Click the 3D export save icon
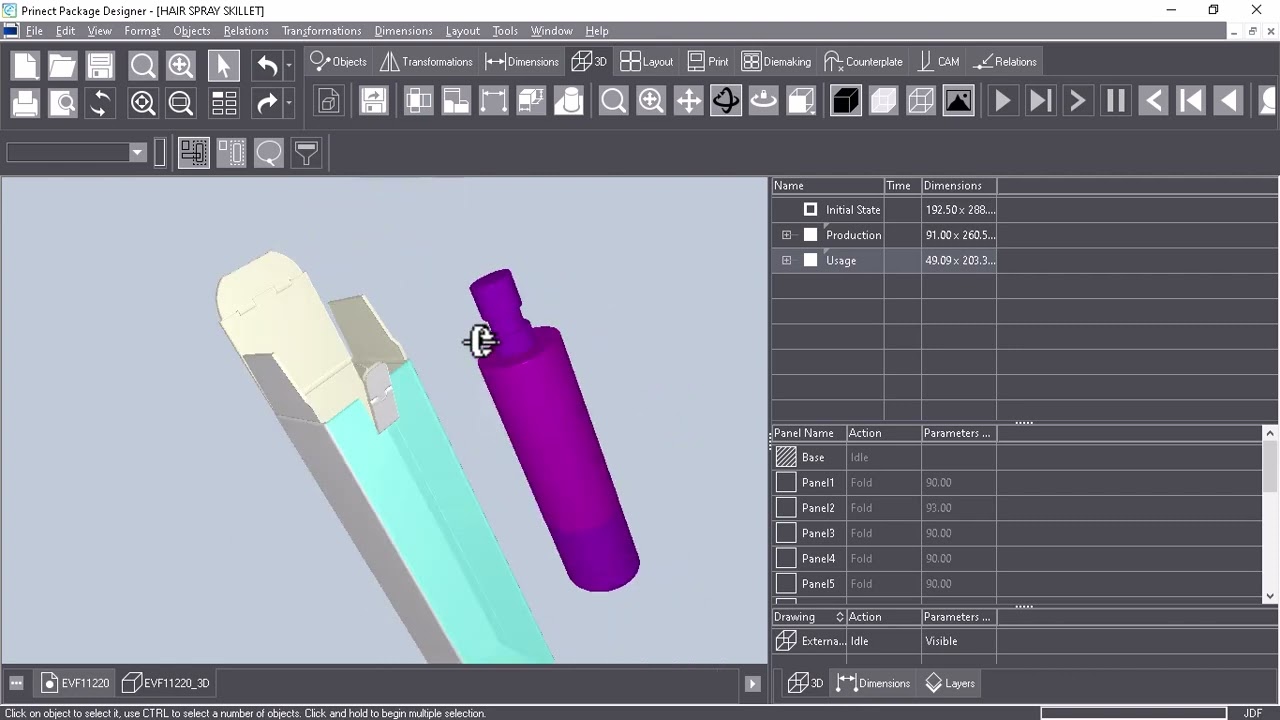Screen dimensions: 1280x720 point(374,101)
